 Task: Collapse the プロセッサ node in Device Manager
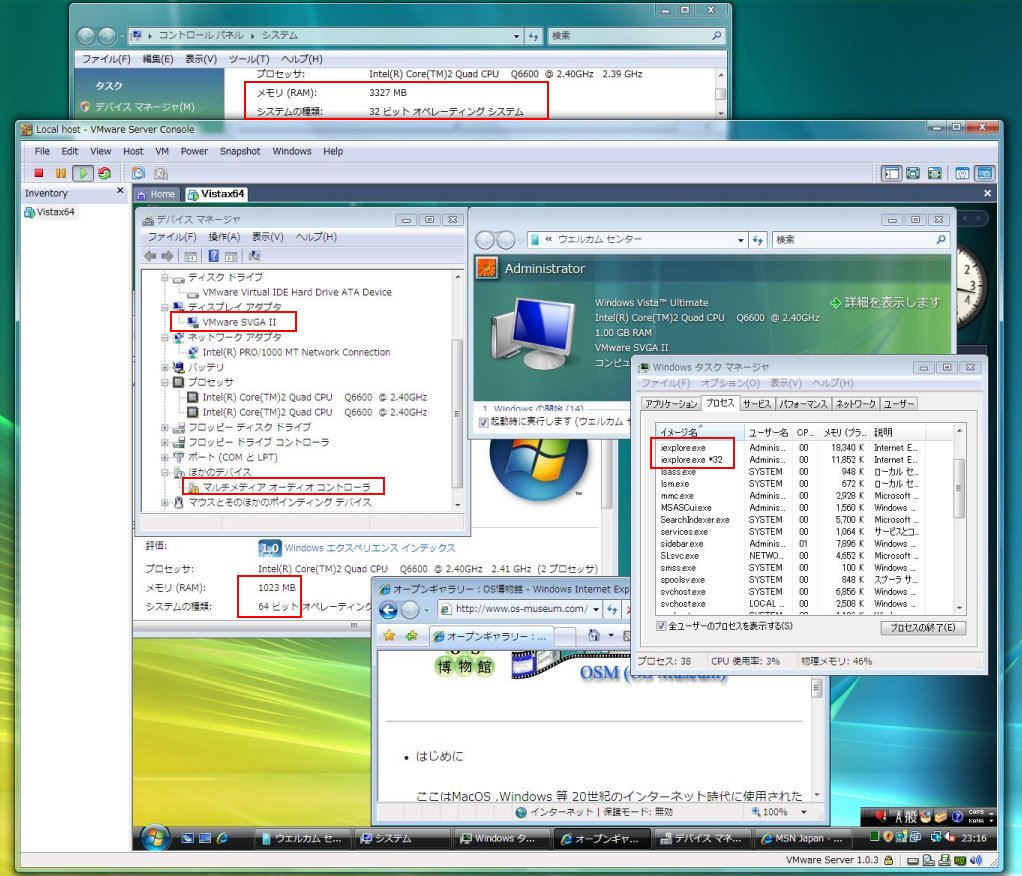(165, 383)
